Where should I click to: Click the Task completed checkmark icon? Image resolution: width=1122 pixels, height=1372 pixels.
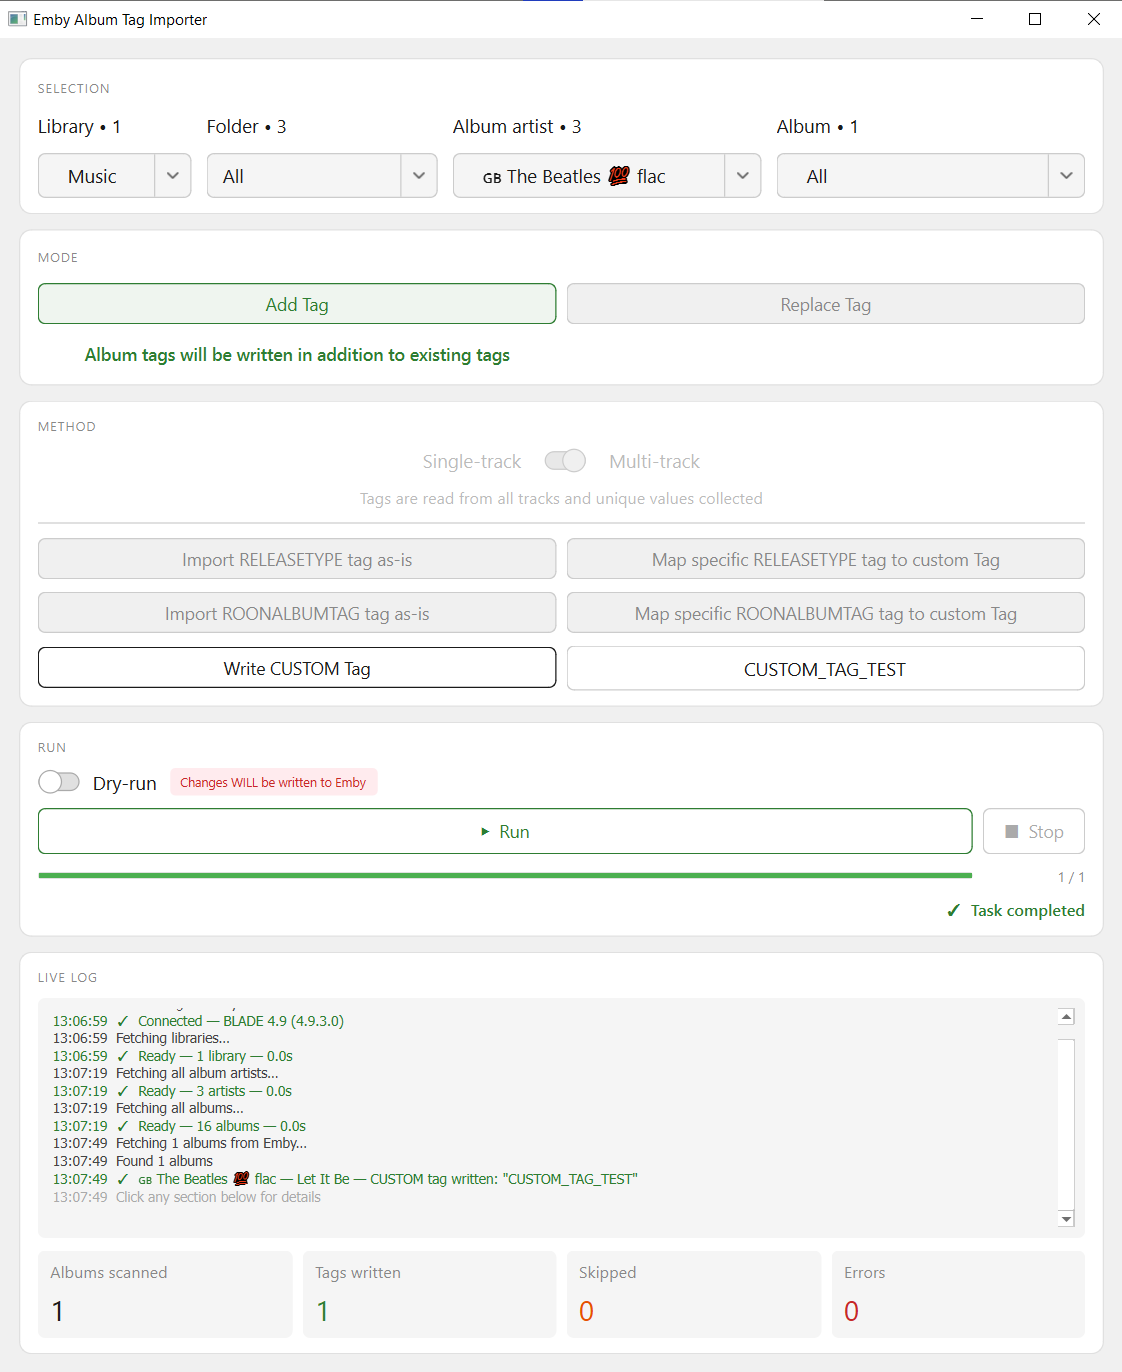tap(954, 911)
